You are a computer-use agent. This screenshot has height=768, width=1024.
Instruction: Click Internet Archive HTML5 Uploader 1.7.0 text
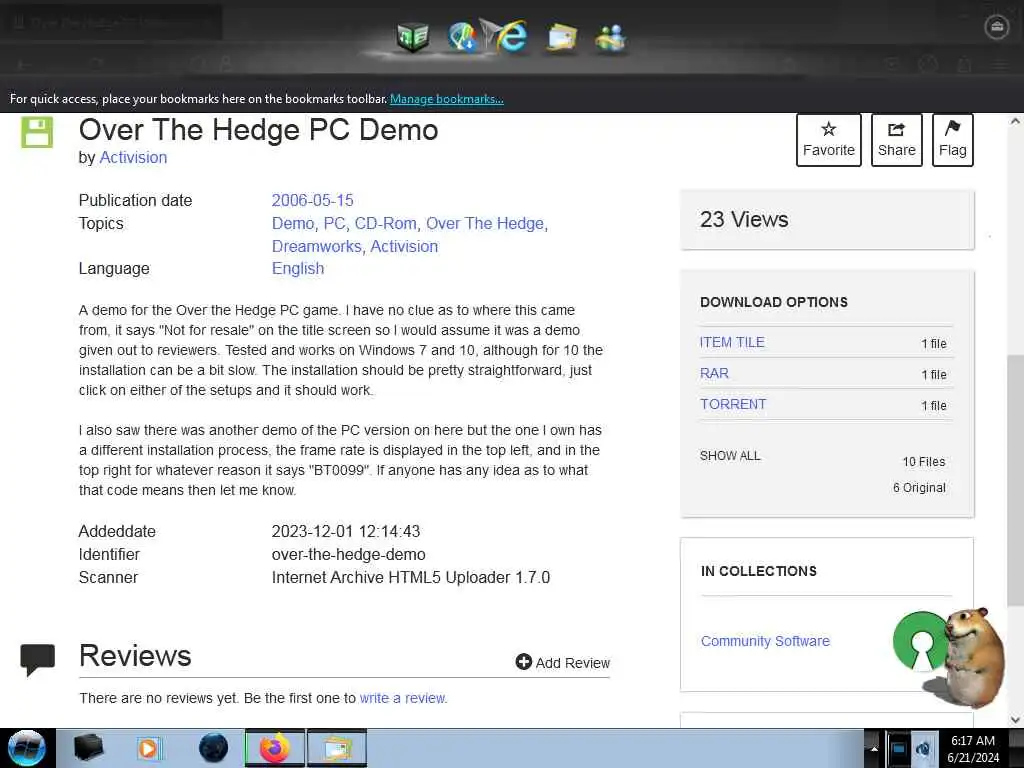pyautogui.click(x=411, y=577)
